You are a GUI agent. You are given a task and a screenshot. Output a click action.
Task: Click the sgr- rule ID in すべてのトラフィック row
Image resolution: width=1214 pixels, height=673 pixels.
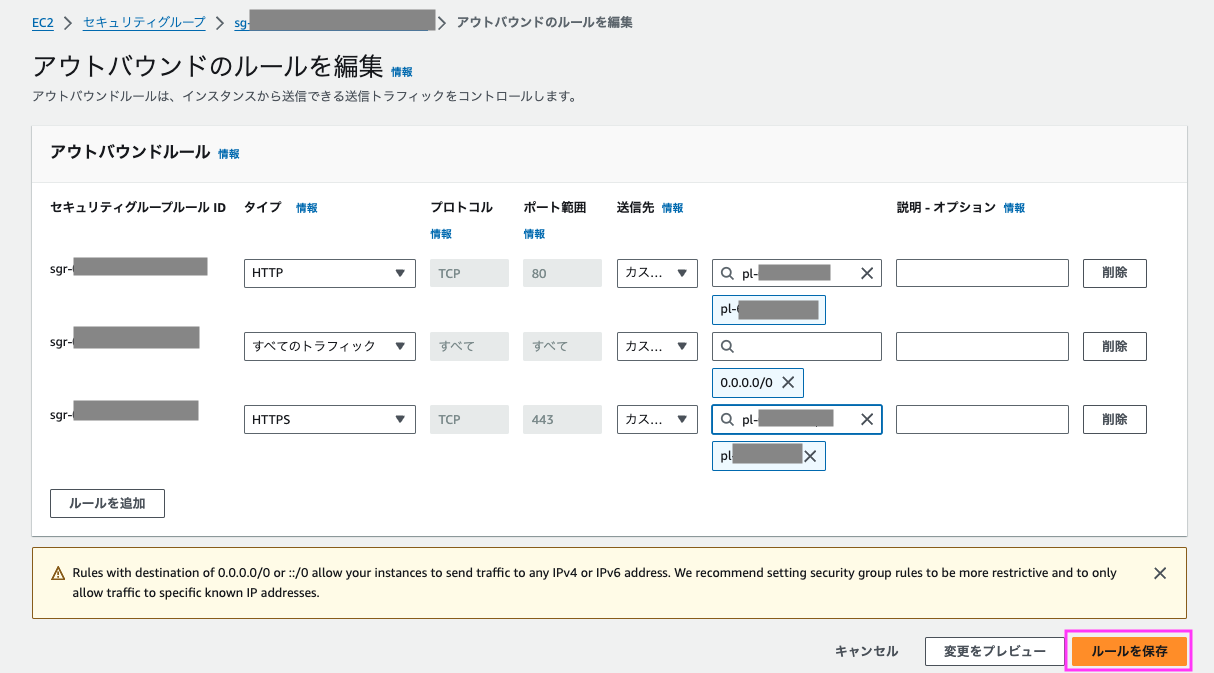point(125,340)
